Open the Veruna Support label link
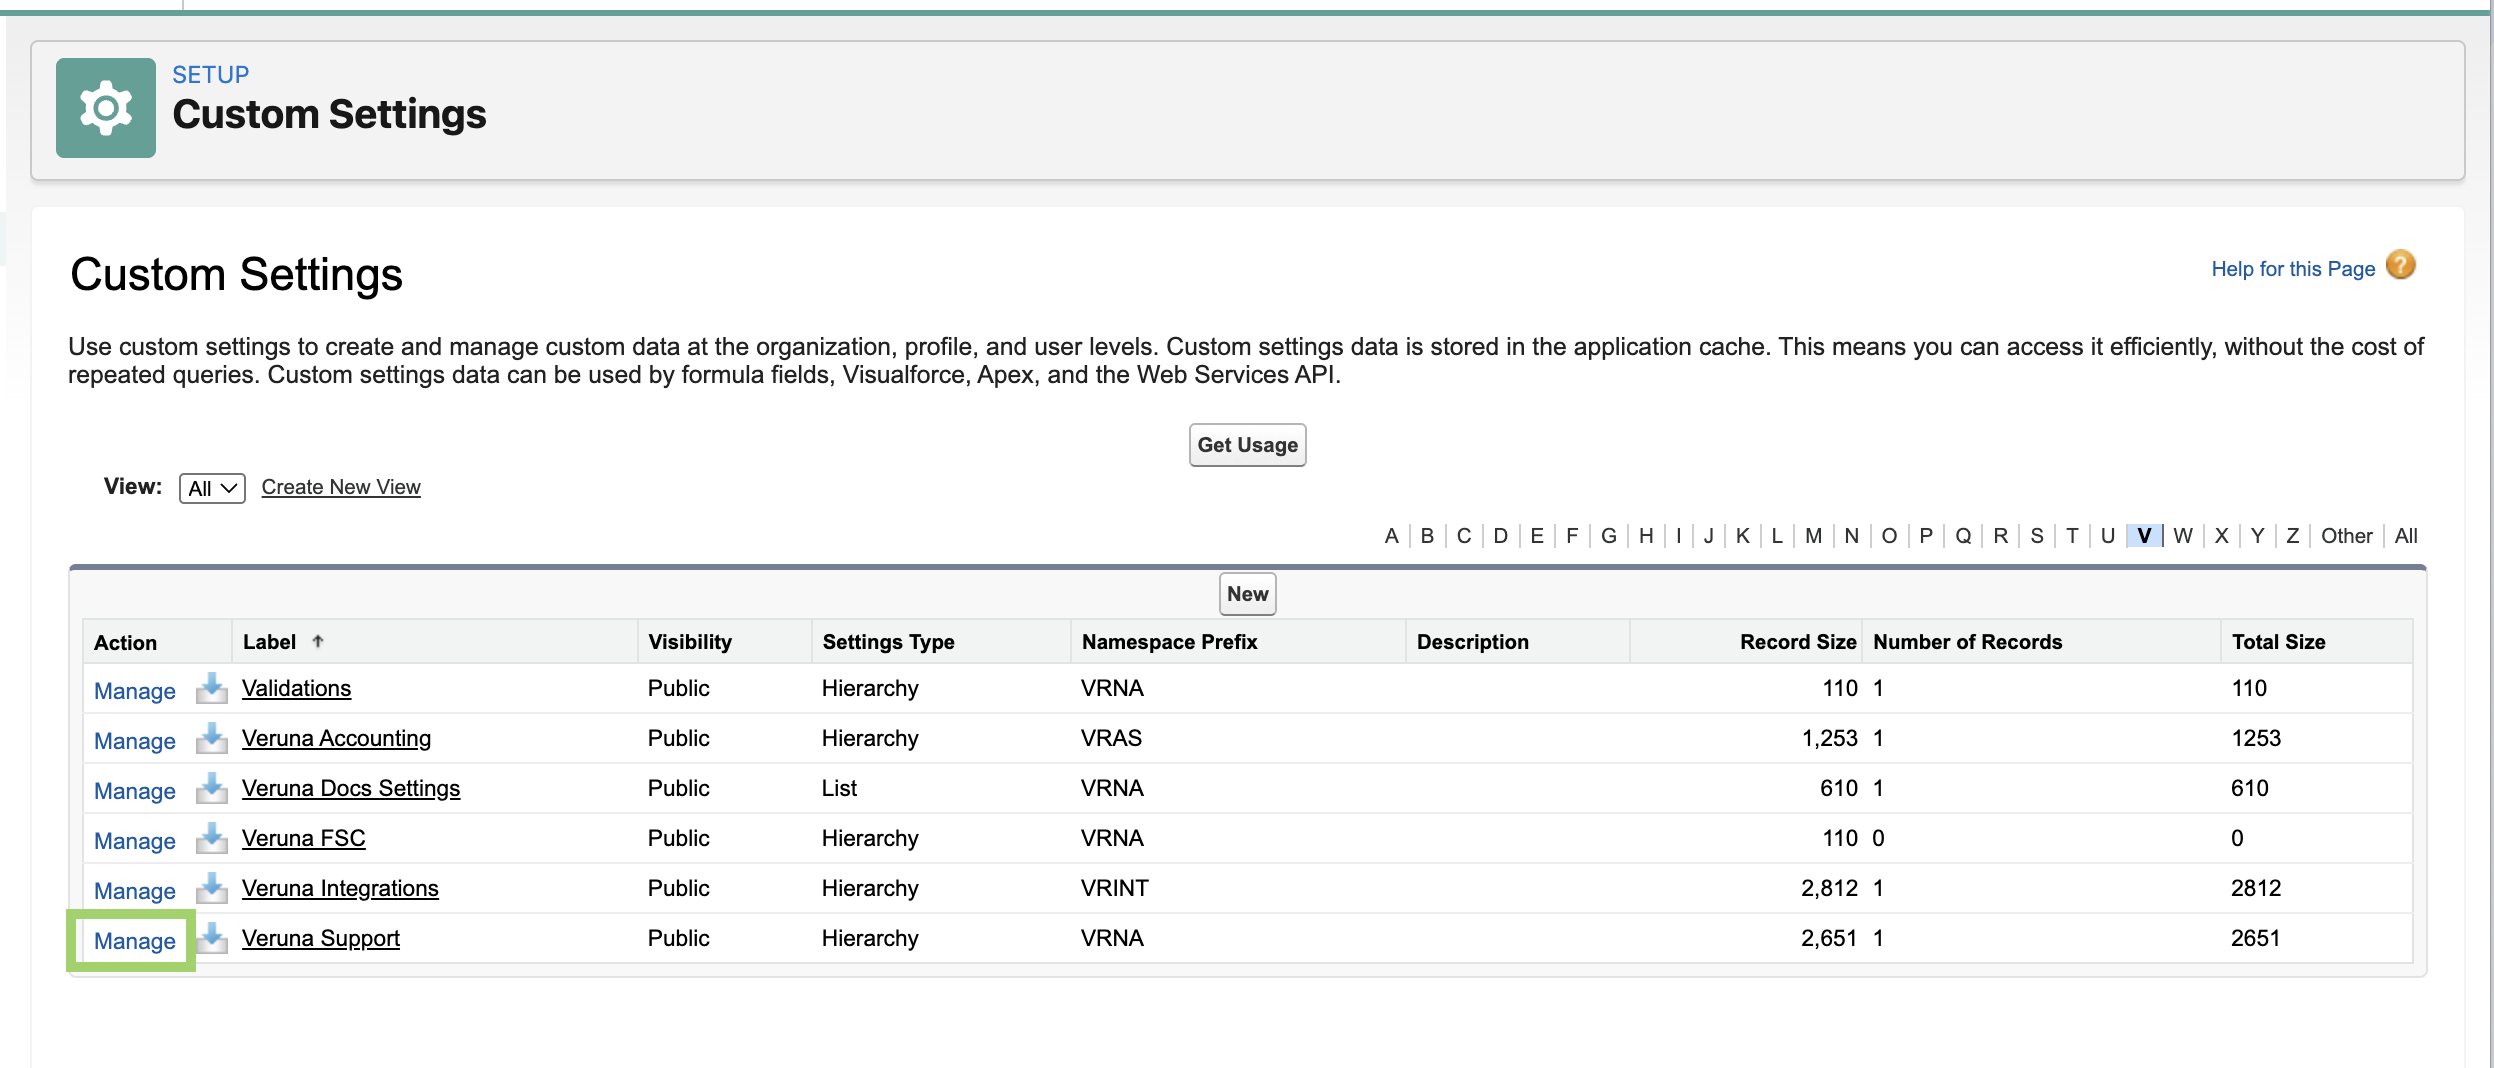2494x1068 pixels. pos(320,938)
